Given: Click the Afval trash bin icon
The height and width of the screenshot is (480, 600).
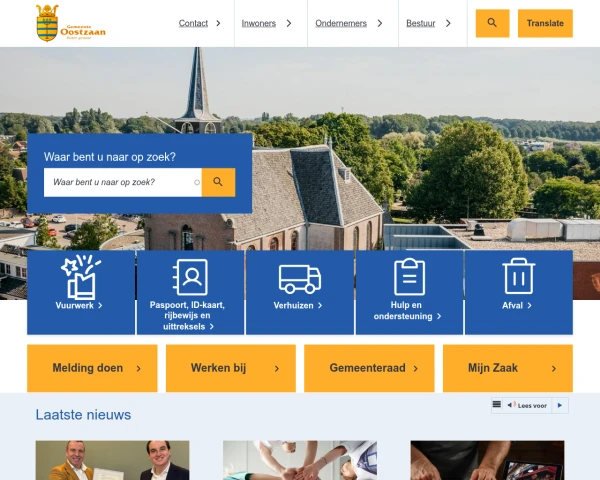Looking at the screenshot, I should click(518, 276).
